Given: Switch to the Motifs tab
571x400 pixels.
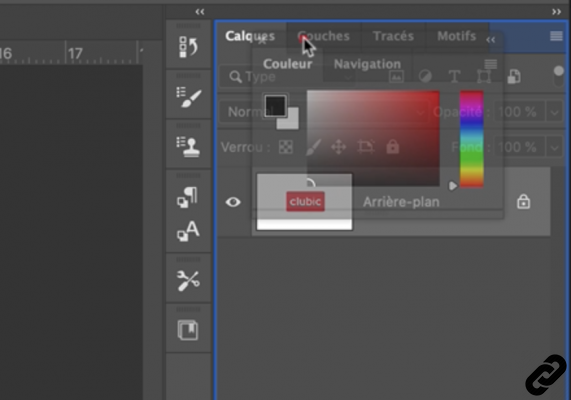Looking at the screenshot, I should [x=457, y=36].
